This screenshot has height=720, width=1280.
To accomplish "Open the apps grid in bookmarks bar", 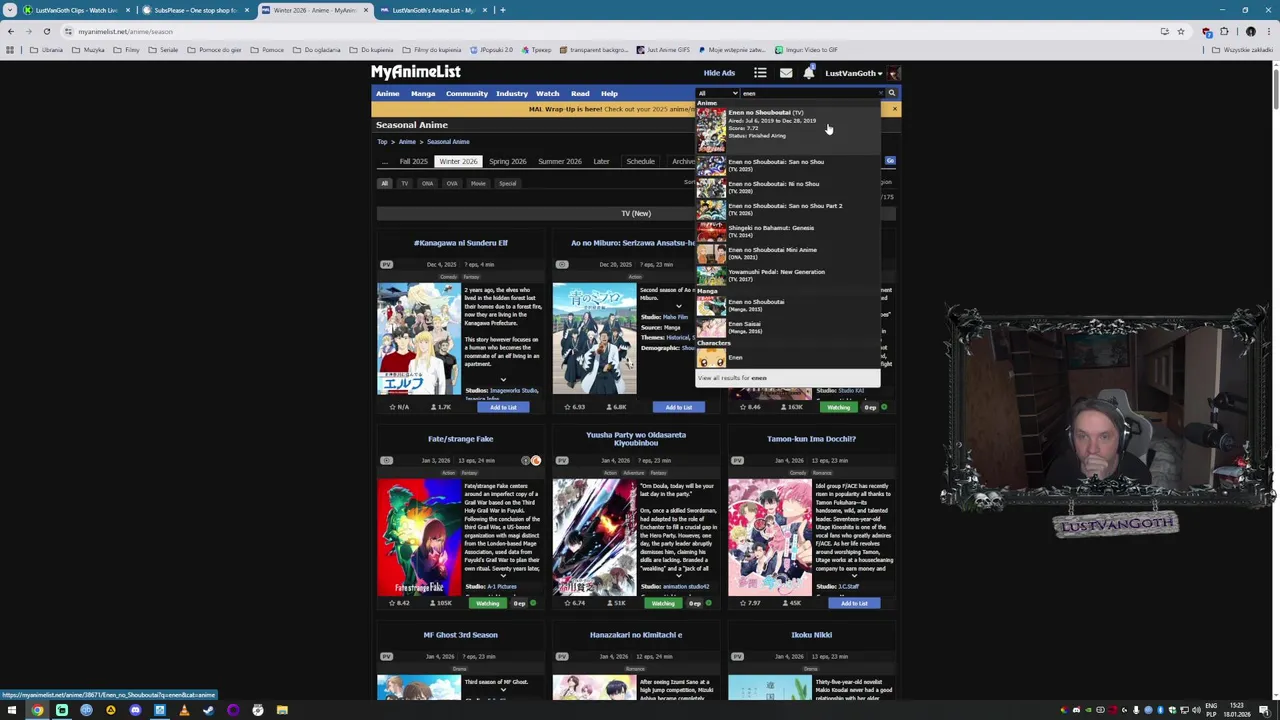I will [11, 50].
